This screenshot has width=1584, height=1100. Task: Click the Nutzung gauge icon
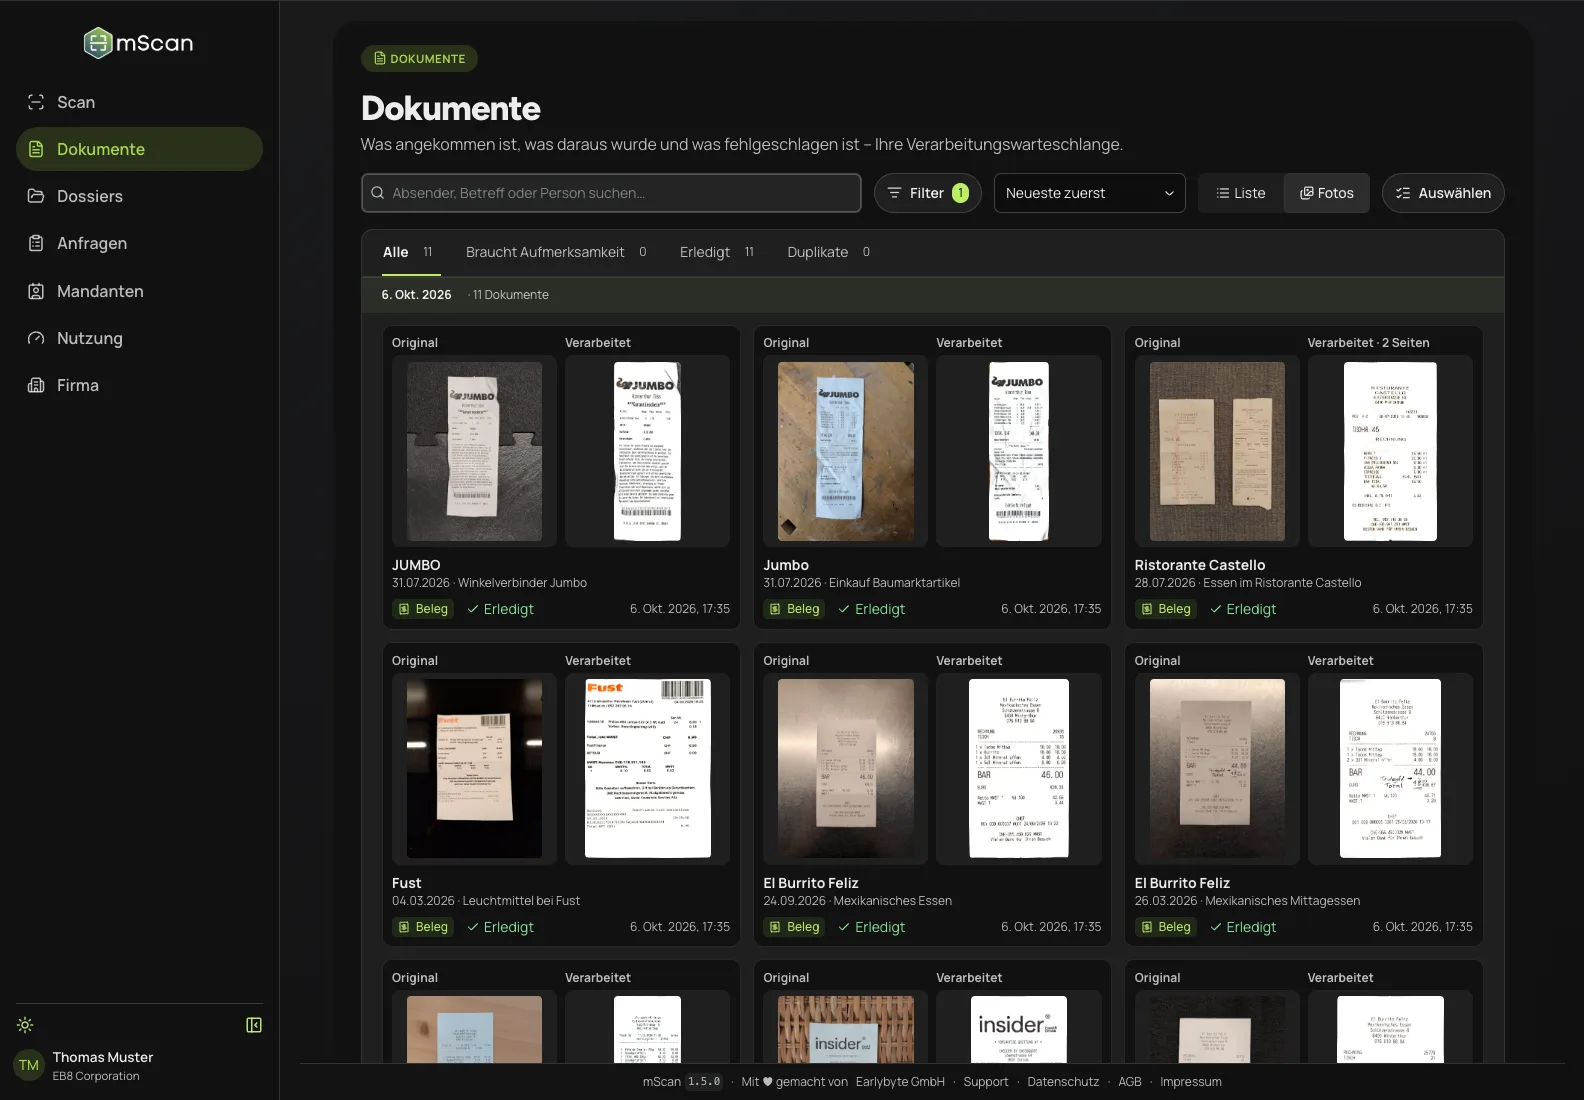(36, 338)
